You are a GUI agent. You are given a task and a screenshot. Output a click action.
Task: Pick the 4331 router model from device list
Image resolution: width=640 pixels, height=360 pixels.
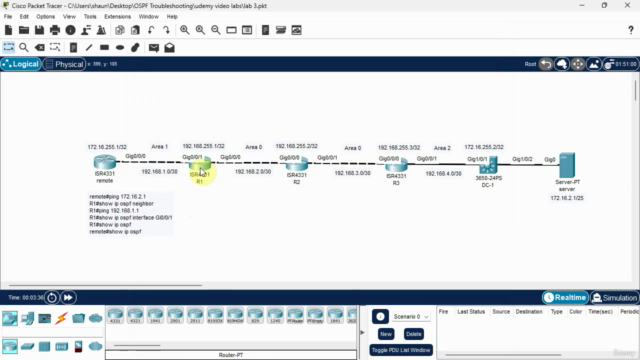116,316
